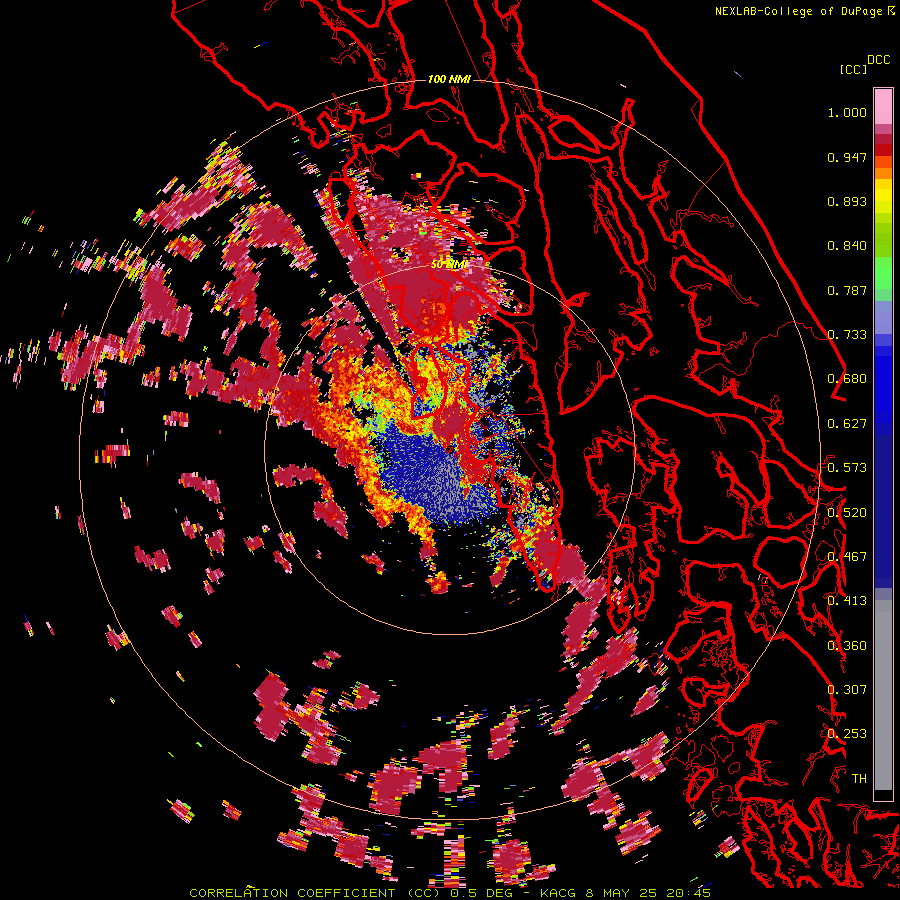This screenshot has width=900, height=900.
Task: Pick the yellow segment of the color bar
Action: click(883, 196)
